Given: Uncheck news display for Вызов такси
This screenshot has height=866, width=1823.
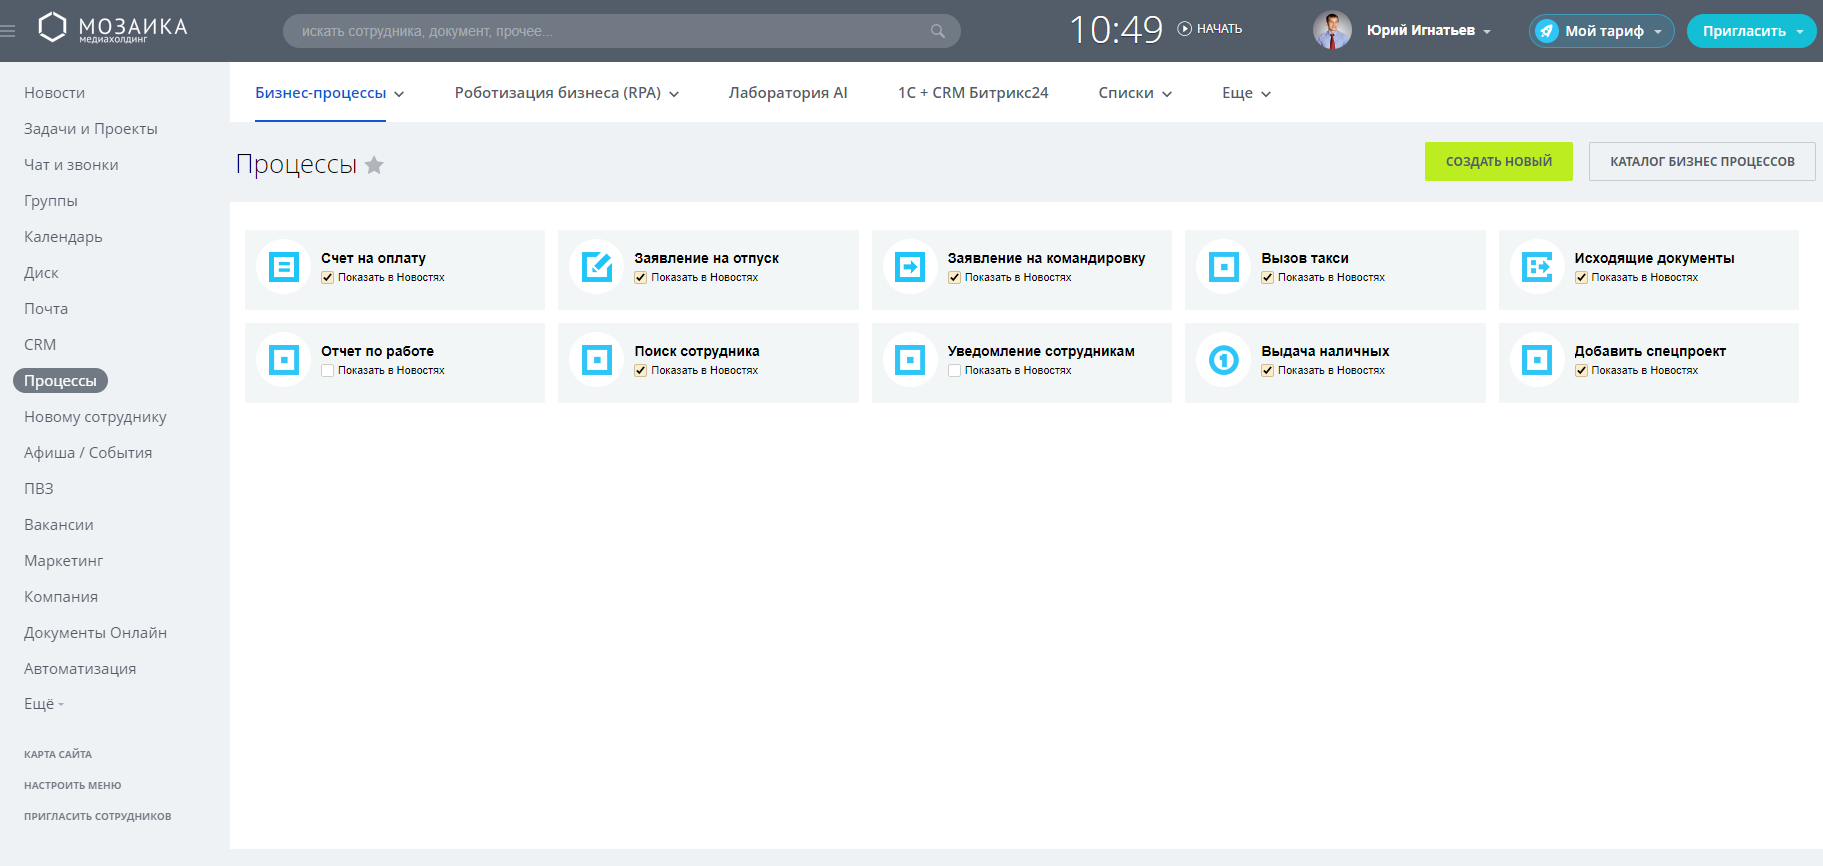Looking at the screenshot, I should point(1267,278).
